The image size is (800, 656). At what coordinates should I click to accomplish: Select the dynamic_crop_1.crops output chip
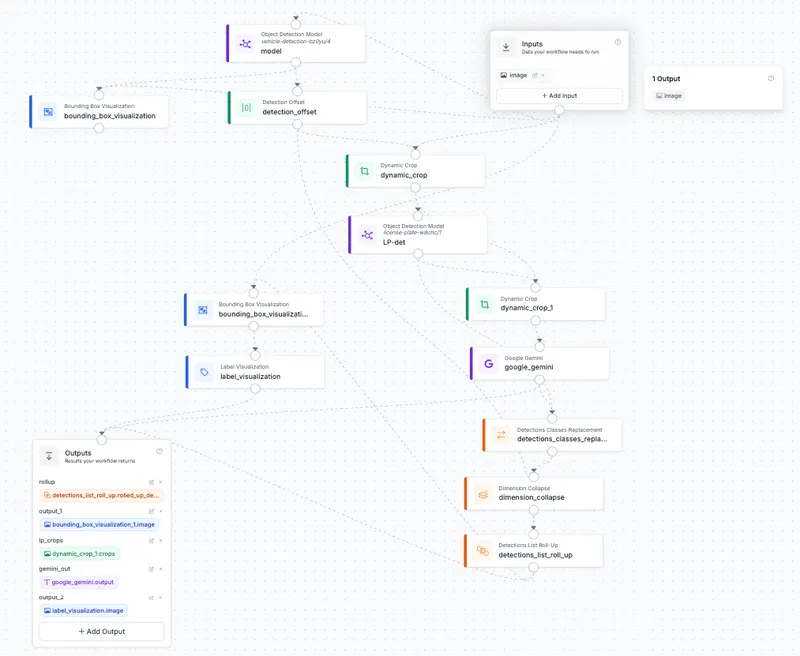(x=80, y=553)
